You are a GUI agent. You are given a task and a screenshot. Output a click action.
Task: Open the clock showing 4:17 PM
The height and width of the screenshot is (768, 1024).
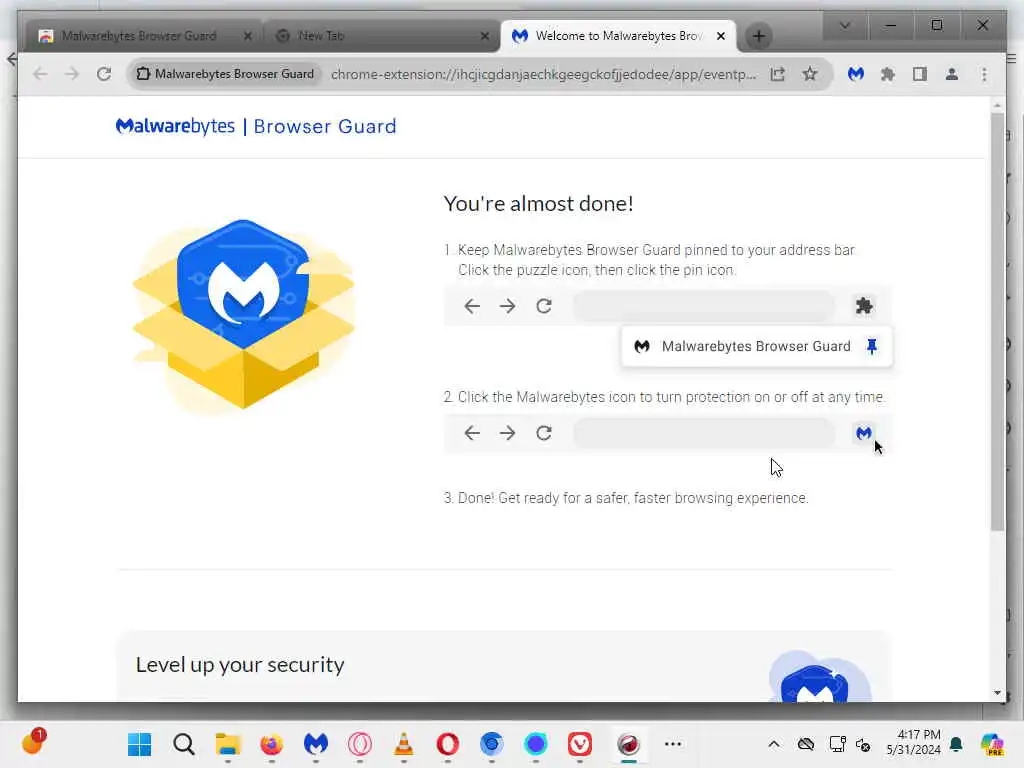[914, 742]
